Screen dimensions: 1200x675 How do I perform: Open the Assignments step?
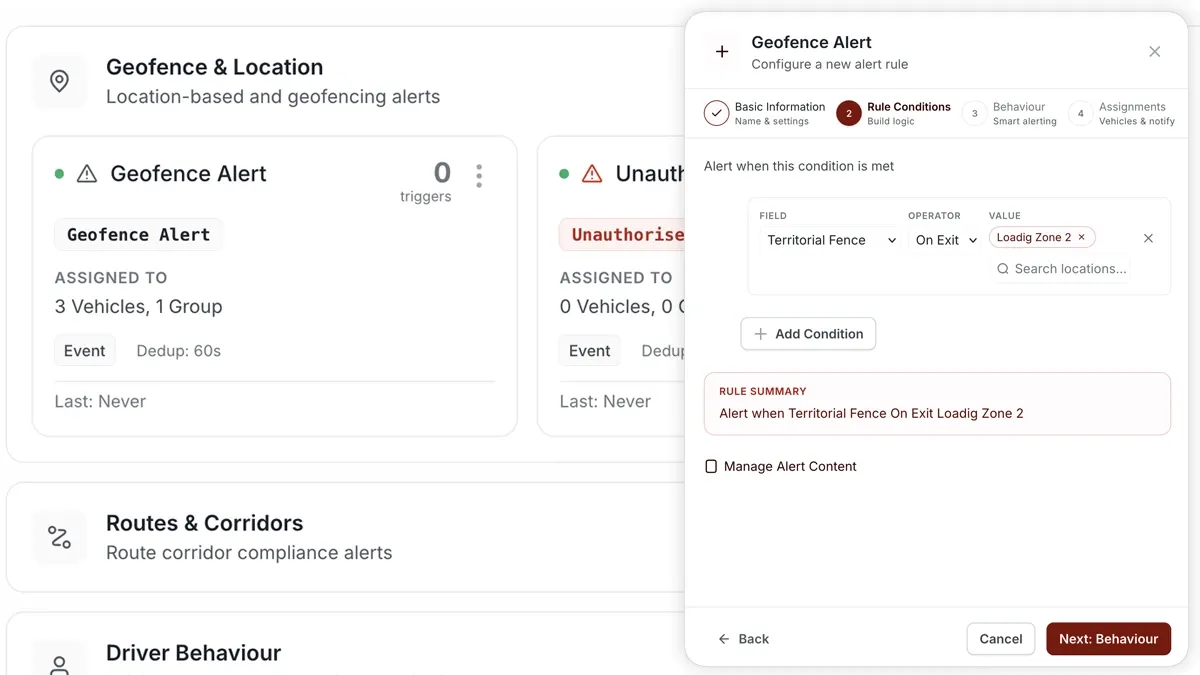[1122, 113]
